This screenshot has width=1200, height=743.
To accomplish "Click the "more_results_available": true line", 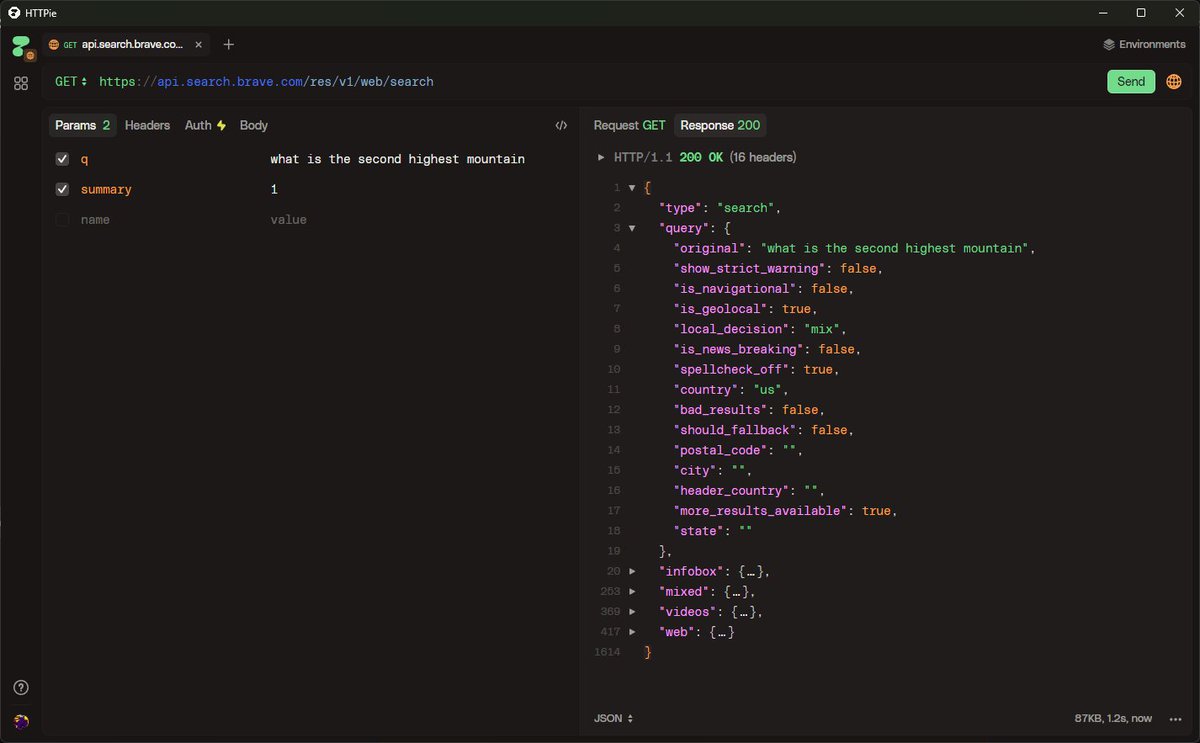I will tap(785, 511).
